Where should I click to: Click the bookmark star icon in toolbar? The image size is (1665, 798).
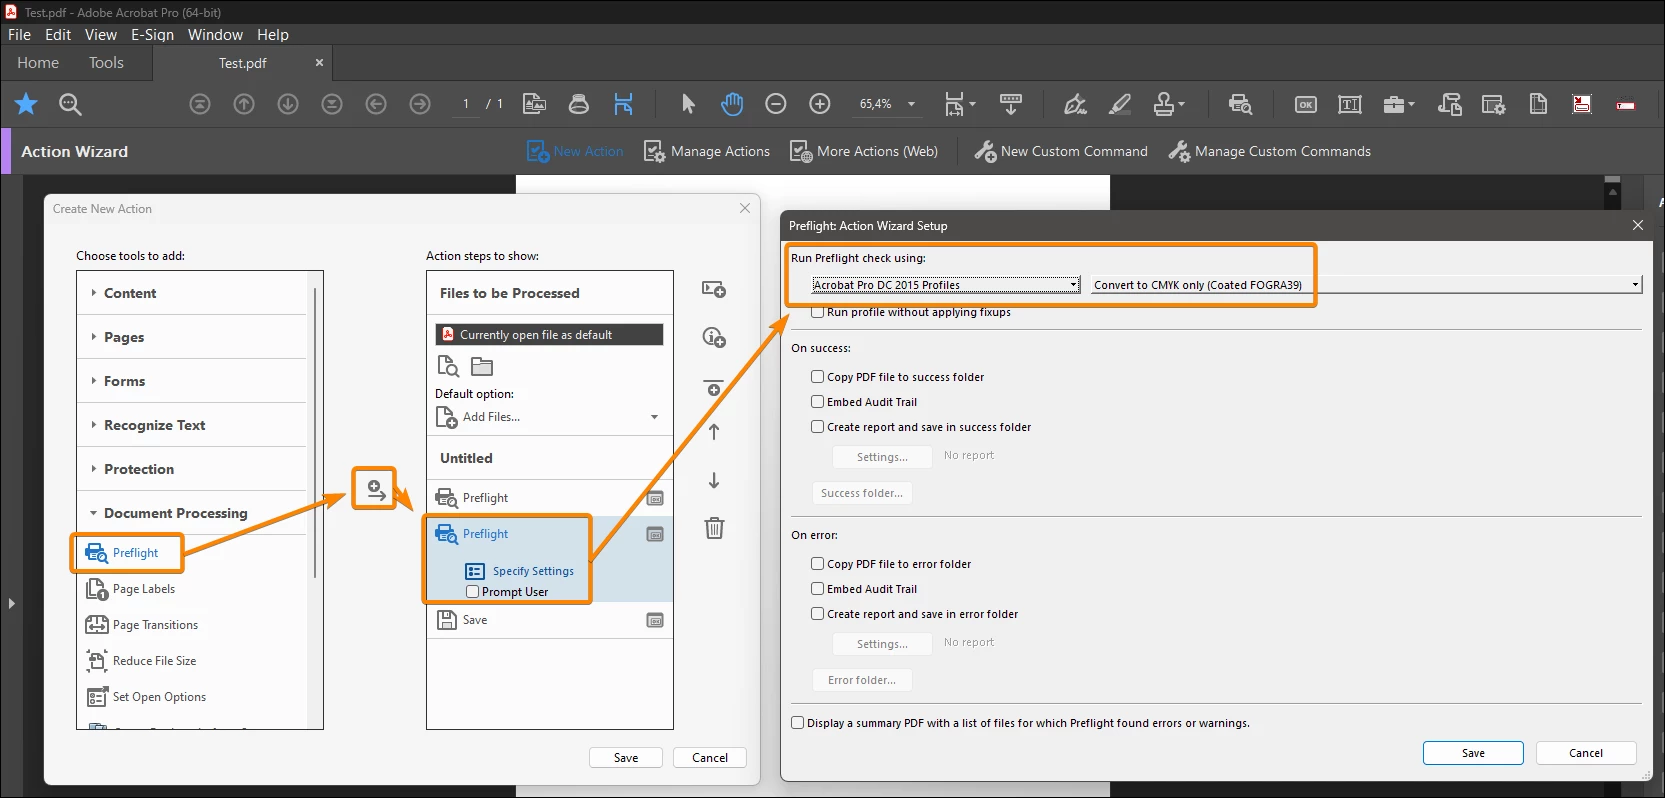[26, 104]
